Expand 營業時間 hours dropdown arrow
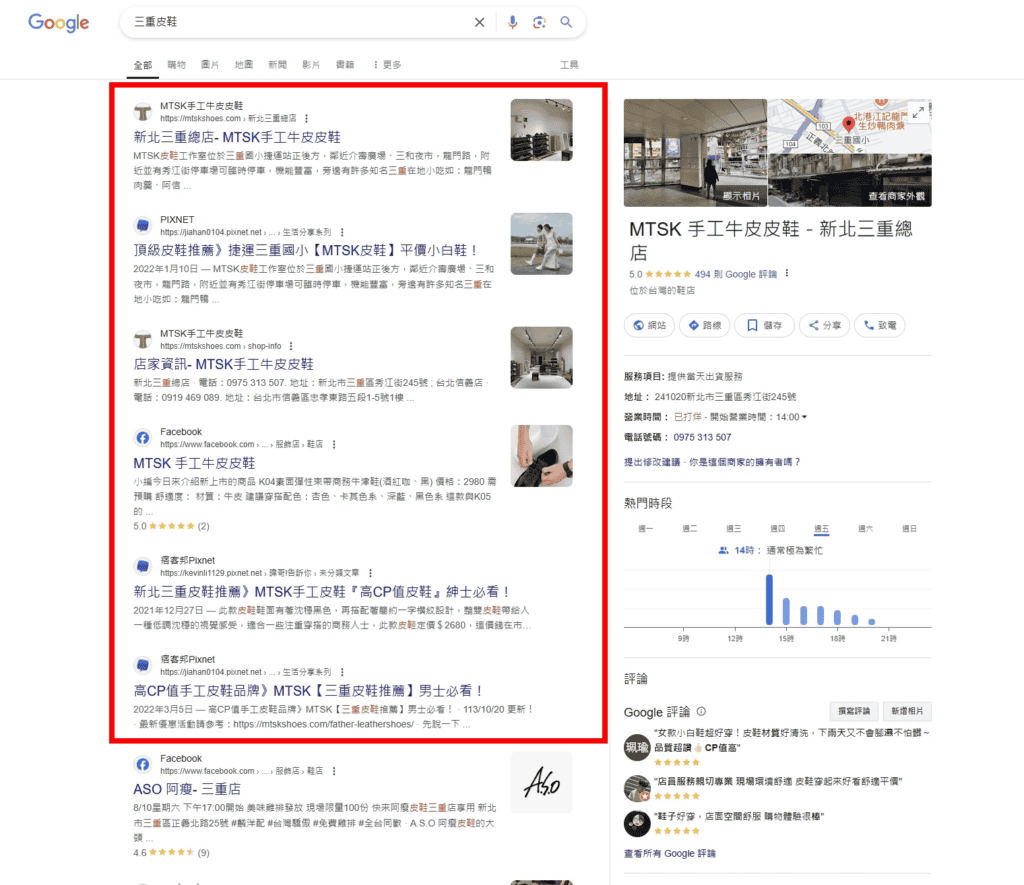The width and height of the screenshot is (1024, 885). point(804,417)
